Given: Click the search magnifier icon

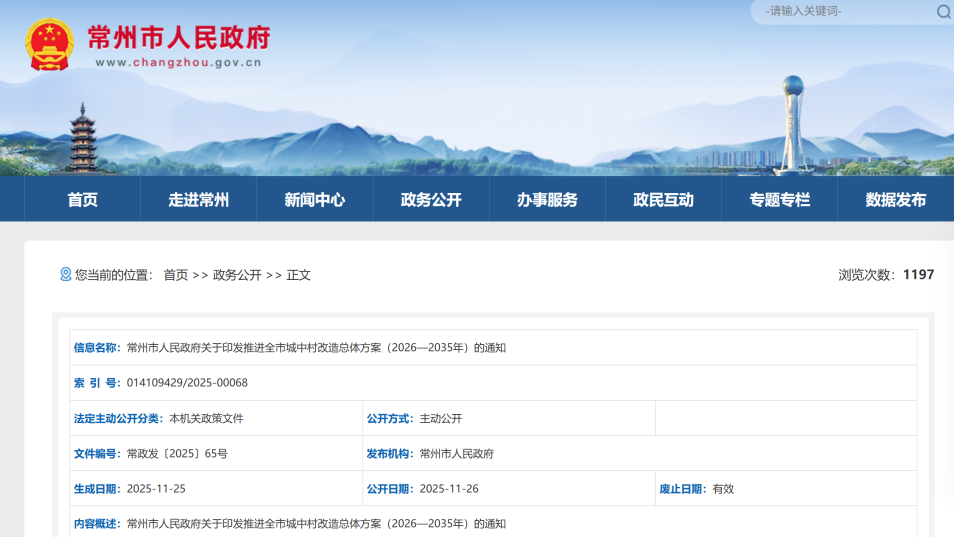Looking at the screenshot, I should (943, 12).
